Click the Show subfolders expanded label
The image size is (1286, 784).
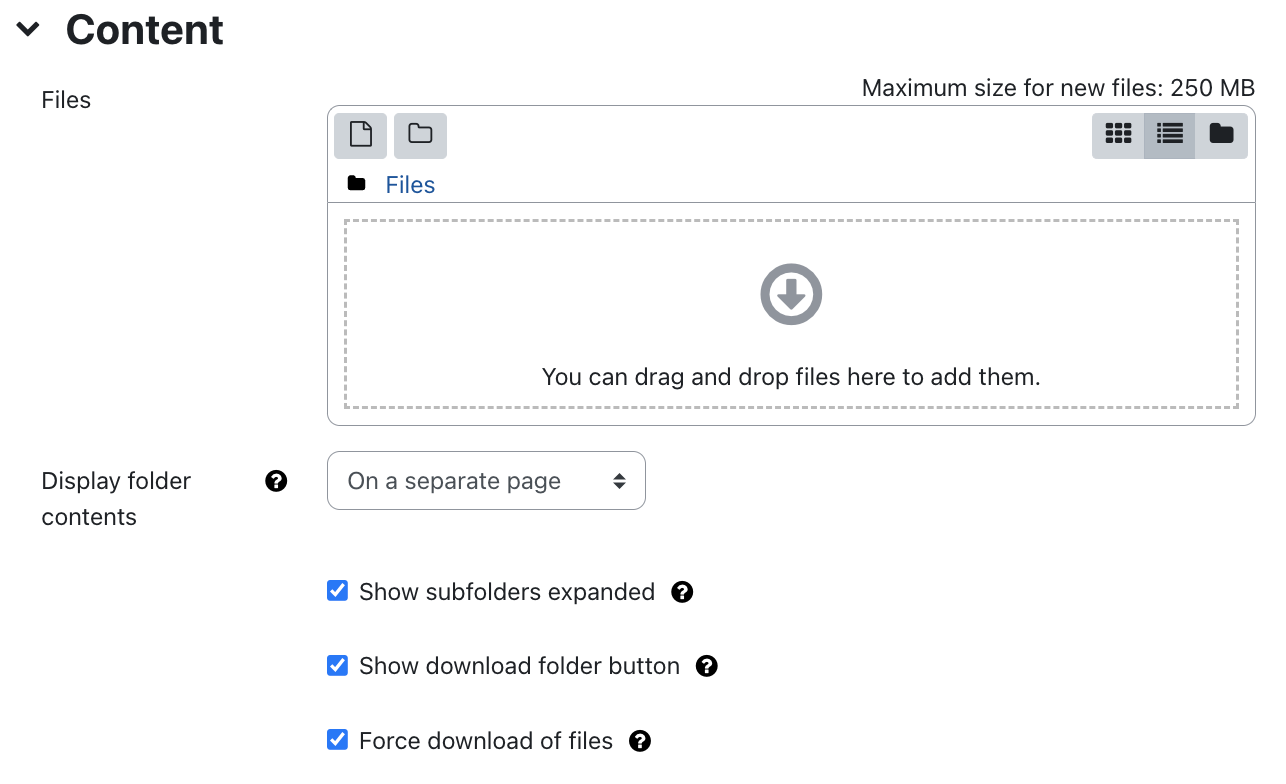(507, 592)
